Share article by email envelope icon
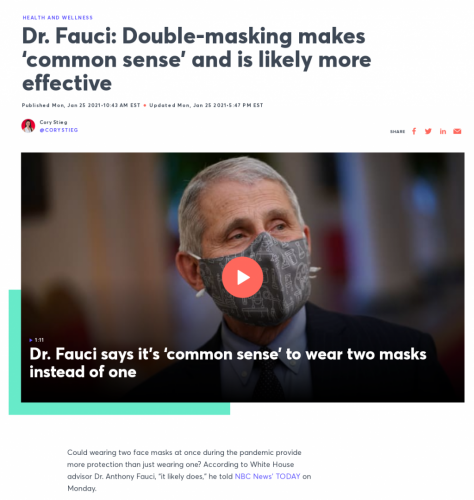Screen dimensions: 474x500 click(x=457, y=131)
